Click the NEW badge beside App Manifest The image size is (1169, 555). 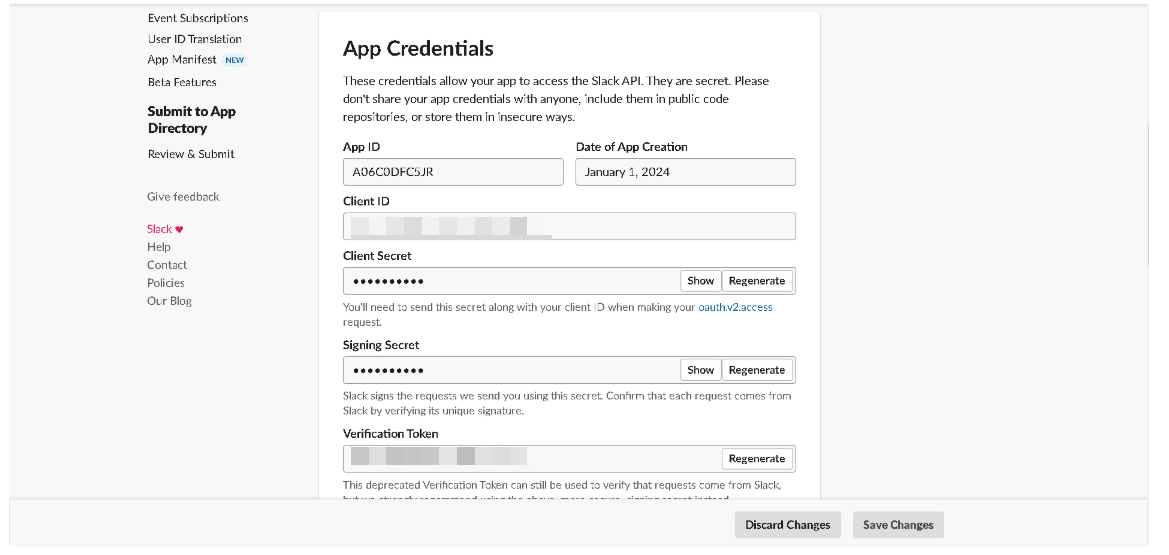coord(235,60)
